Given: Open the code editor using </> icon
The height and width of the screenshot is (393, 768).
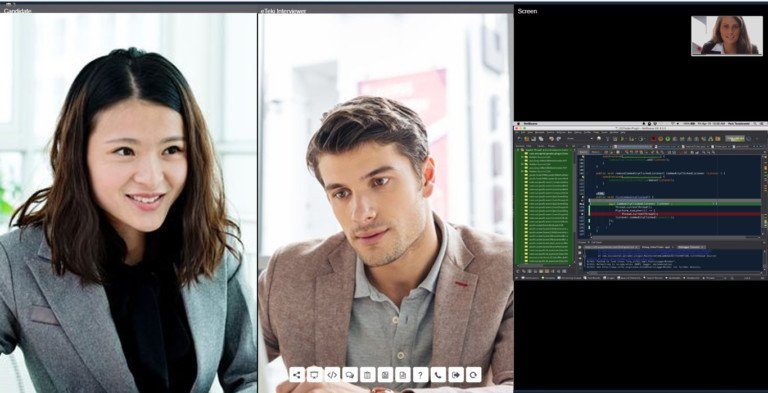Looking at the screenshot, I should pyautogui.click(x=332, y=375).
